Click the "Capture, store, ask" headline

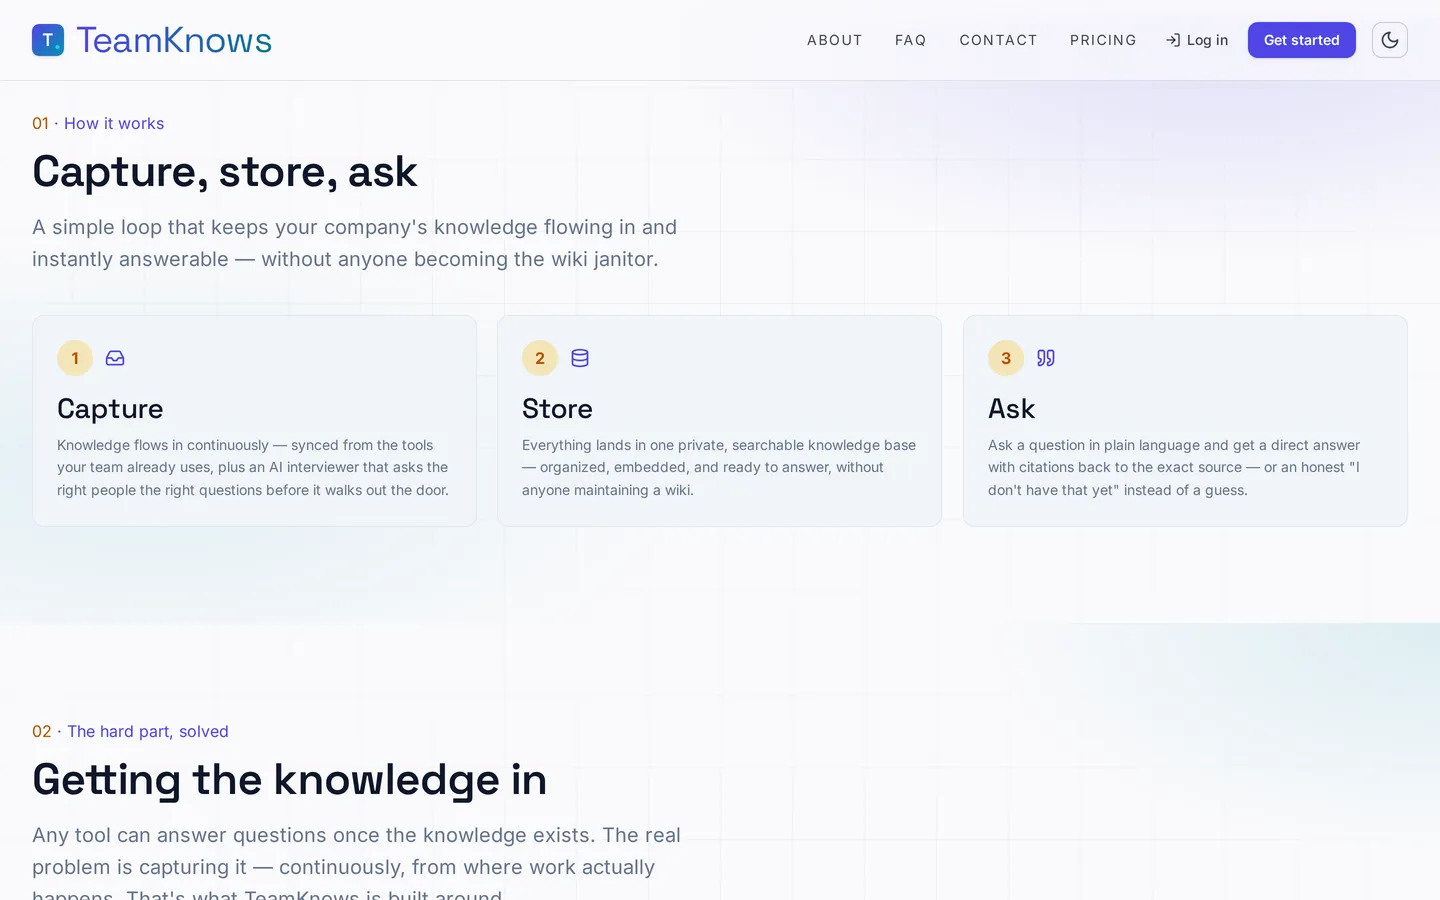point(225,171)
